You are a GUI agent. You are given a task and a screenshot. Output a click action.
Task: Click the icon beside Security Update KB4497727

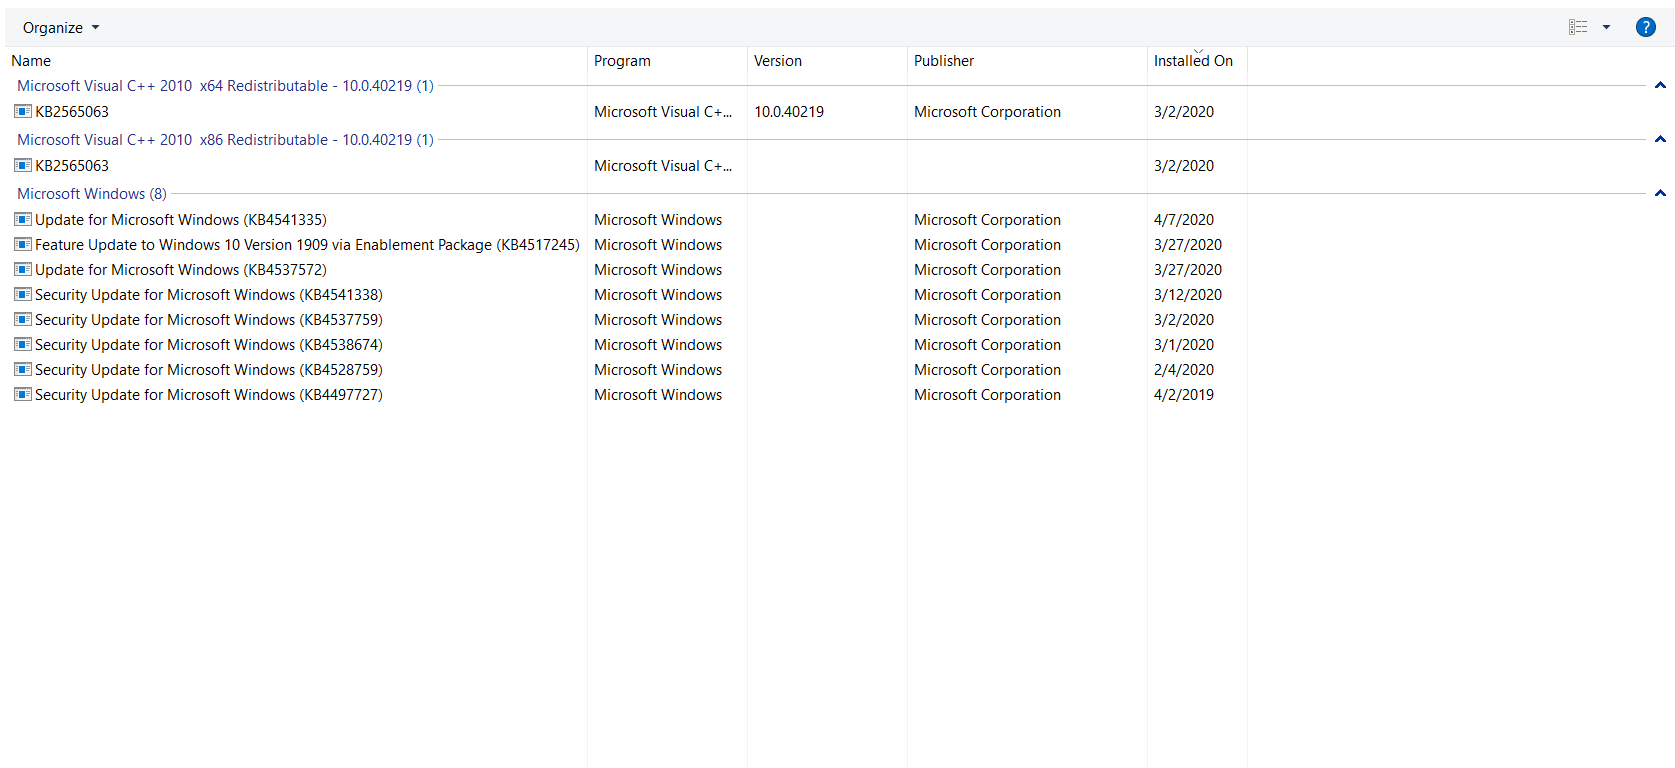[23, 394]
